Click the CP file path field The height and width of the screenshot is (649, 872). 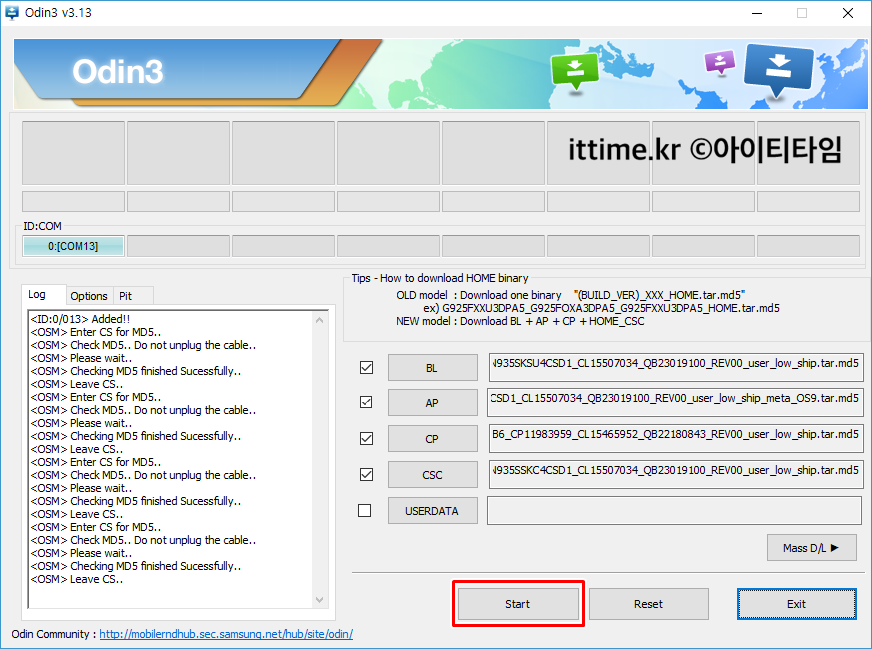click(x=676, y=438)
